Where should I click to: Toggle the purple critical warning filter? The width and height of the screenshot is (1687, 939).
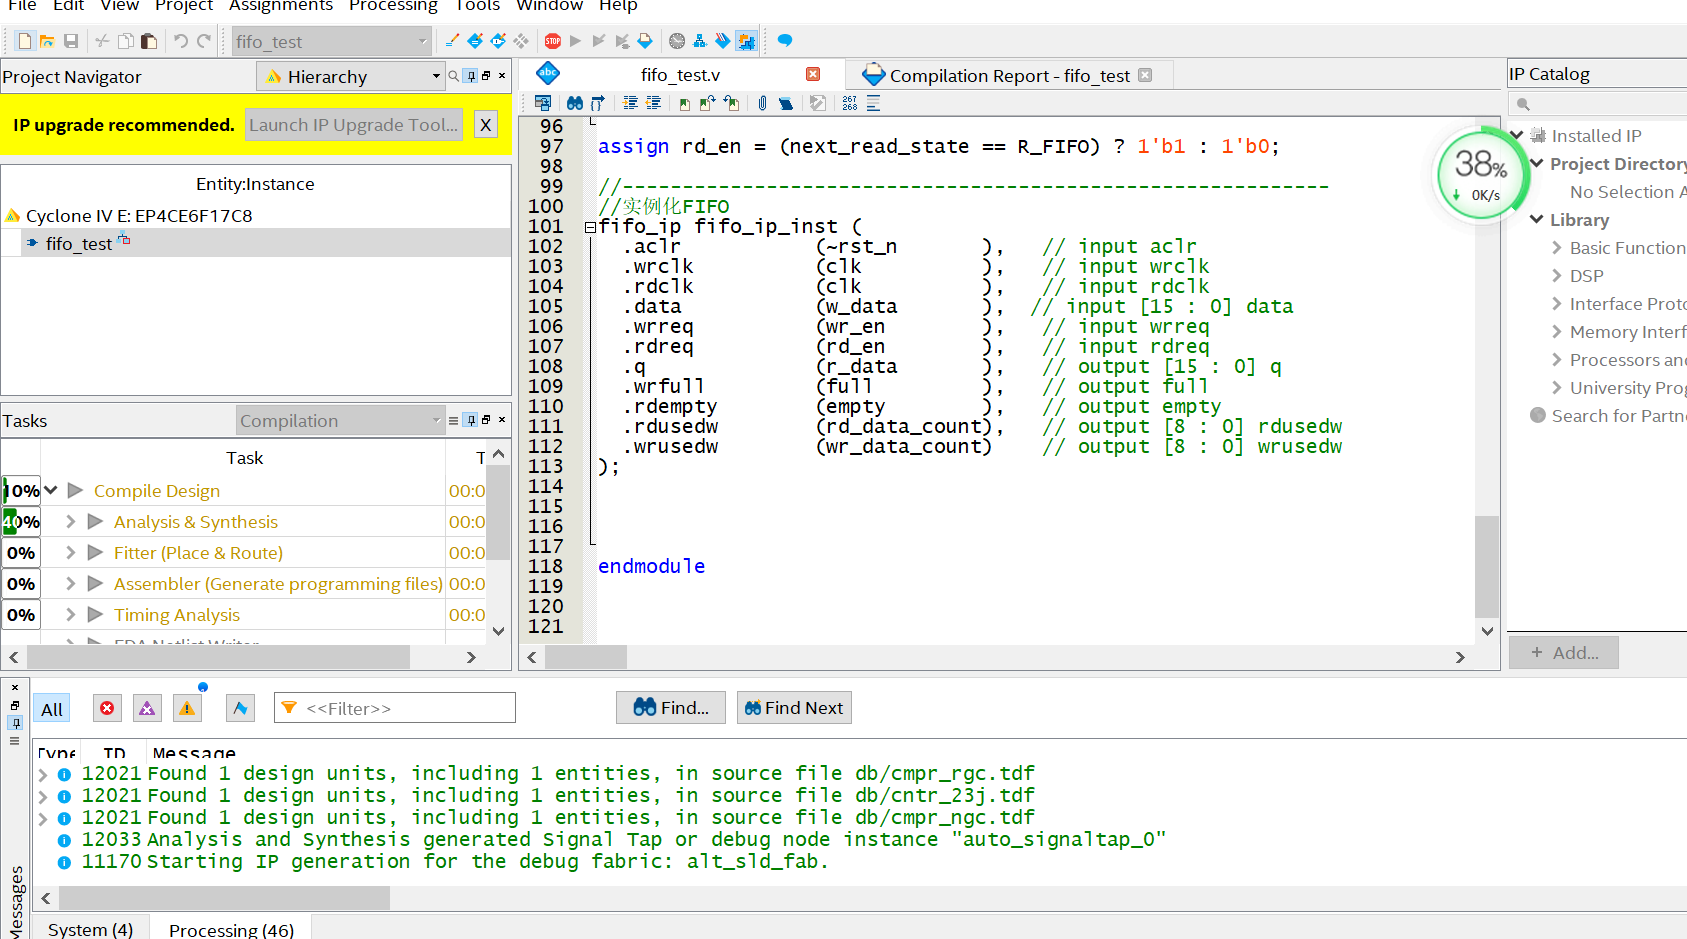point(147,708)
